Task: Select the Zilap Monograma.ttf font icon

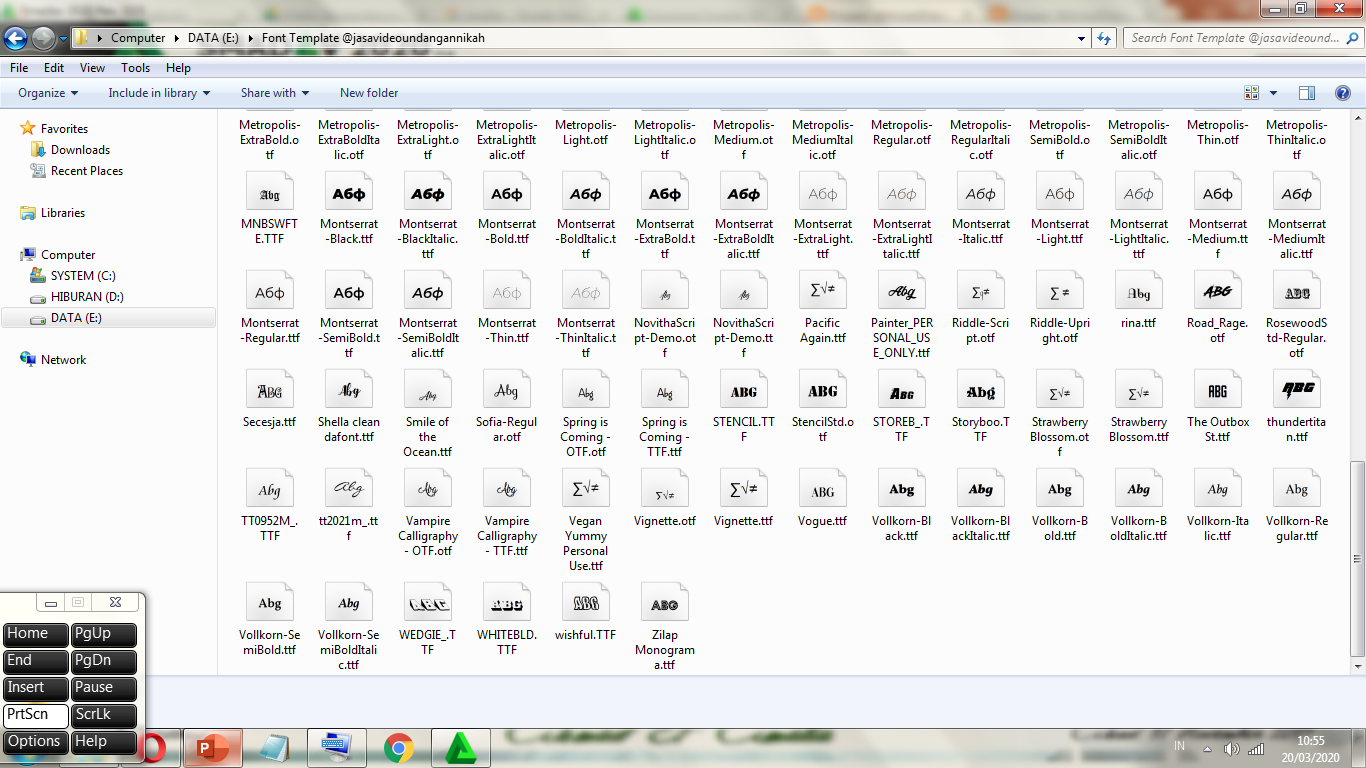Action: coord(665,603)
